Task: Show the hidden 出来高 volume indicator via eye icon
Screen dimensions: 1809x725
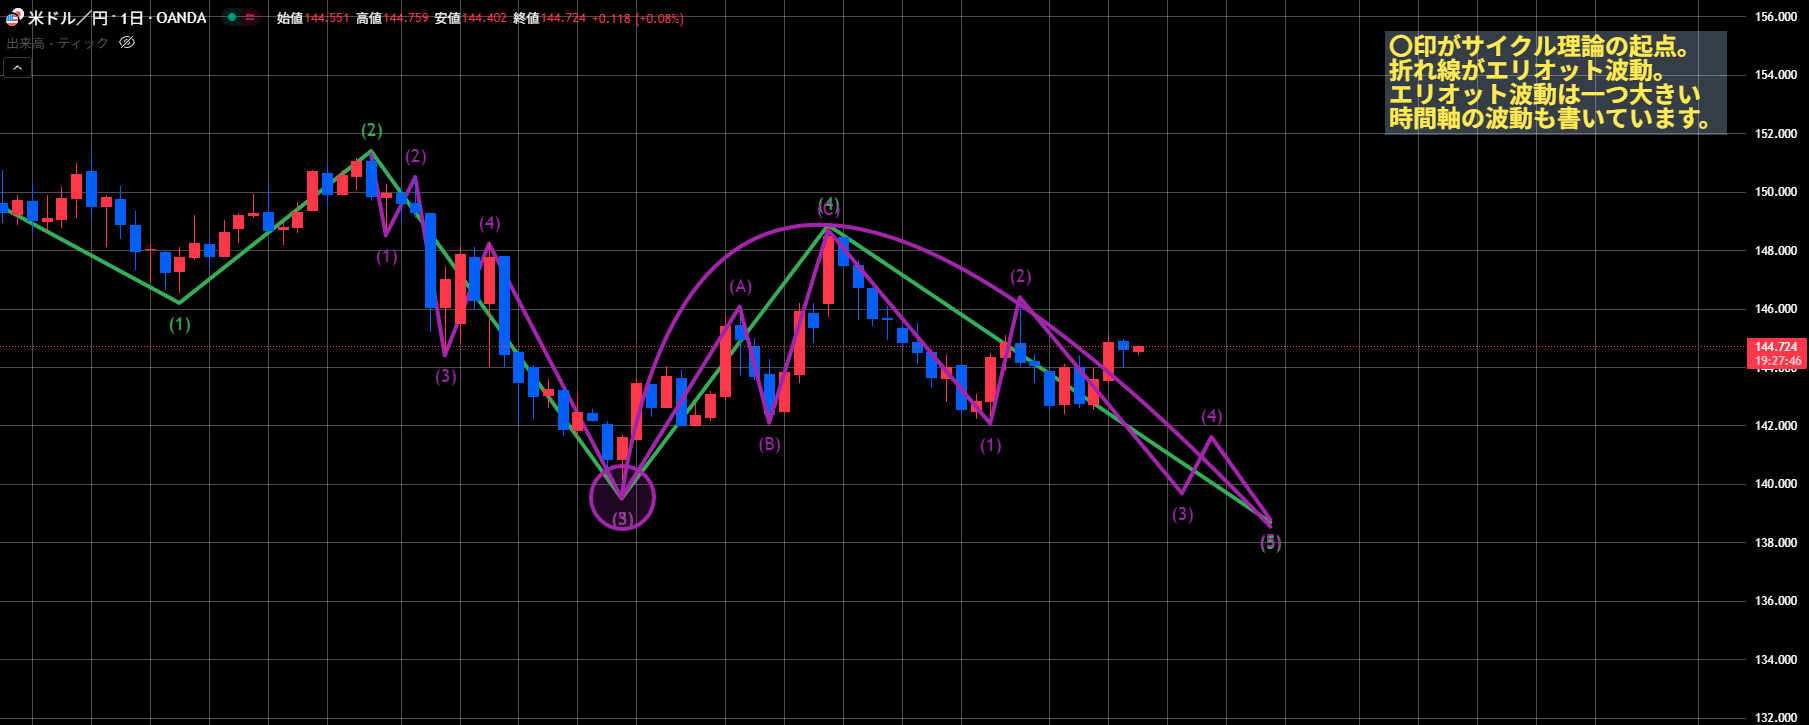Action: (127, 43)
